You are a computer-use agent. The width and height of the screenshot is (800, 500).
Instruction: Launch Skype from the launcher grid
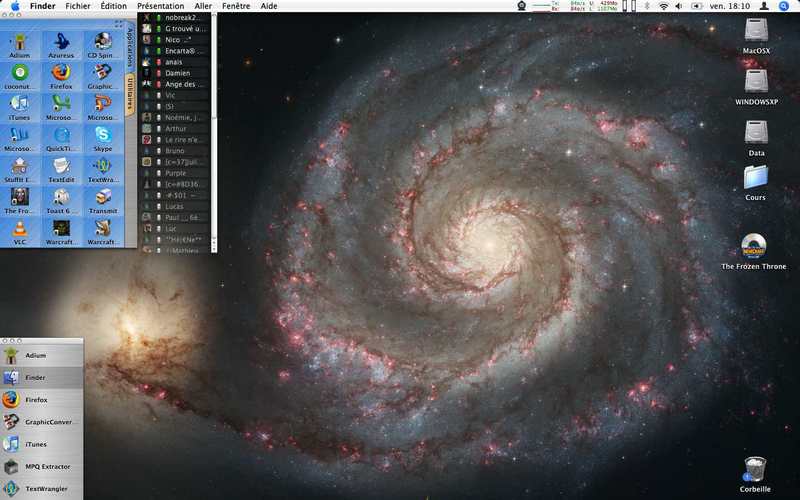102,135
